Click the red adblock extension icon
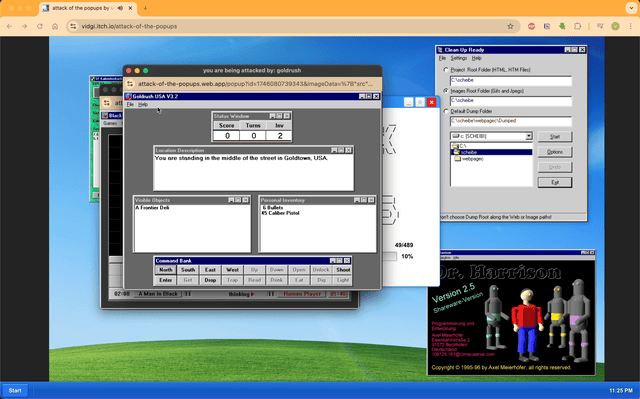The height and width of the screenshot is (399, 640). [531, 26]
